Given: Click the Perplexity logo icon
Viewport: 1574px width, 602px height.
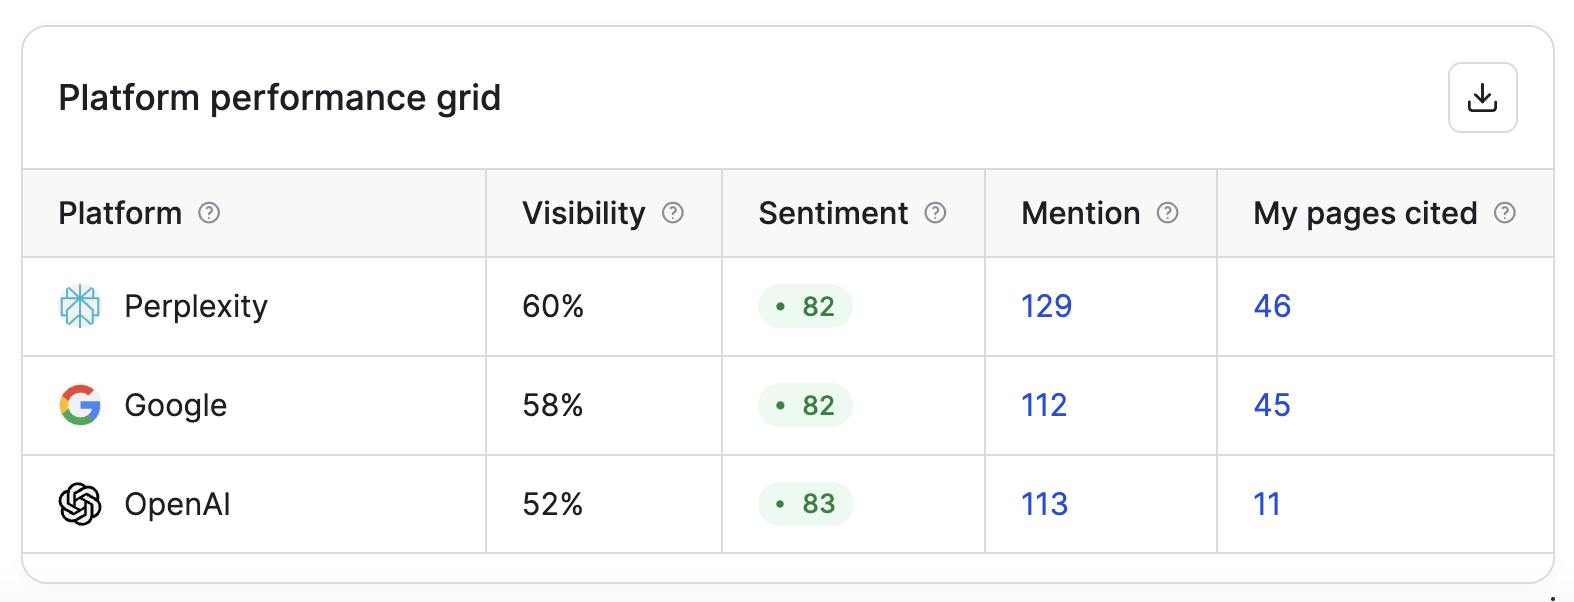Looking at the screenshot, I should (80, 306).
